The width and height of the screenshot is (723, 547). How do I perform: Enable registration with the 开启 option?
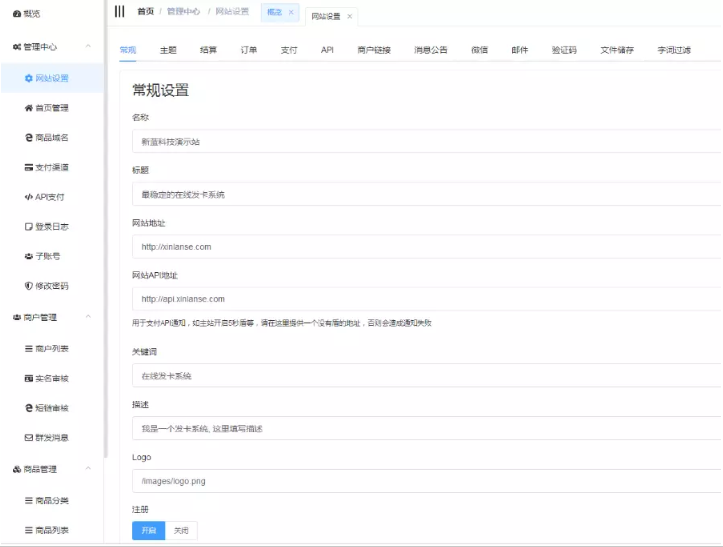click(x=148, y=530)
